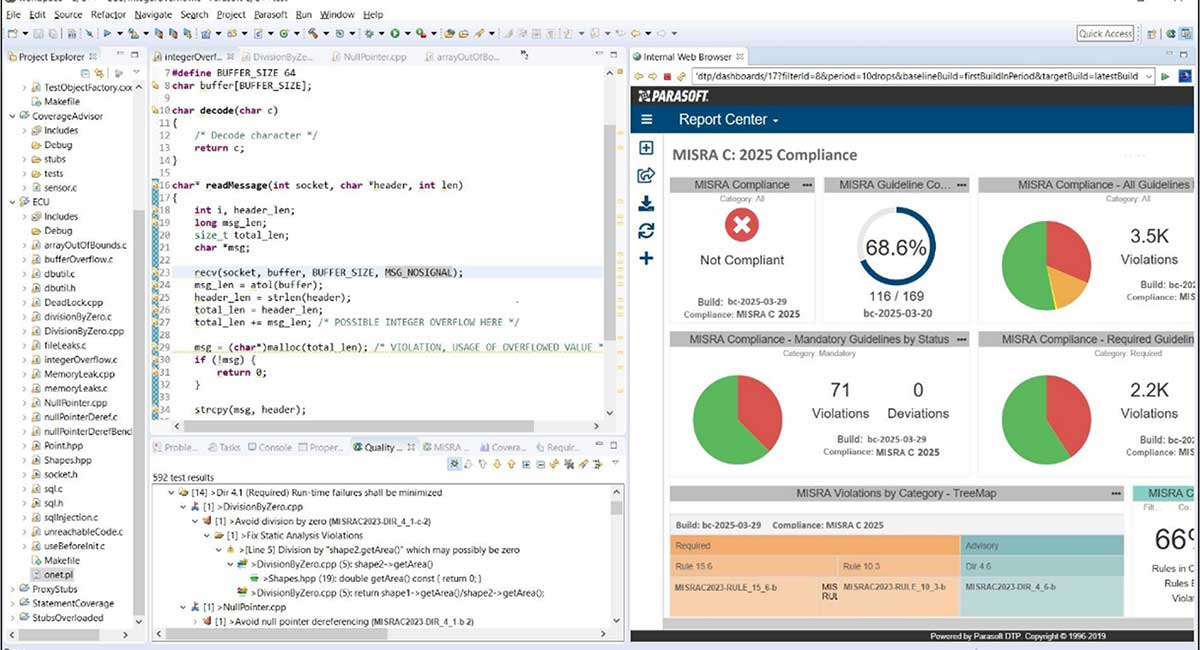Collapse the DivisionByZero.cpp results tree

point(180,507)
